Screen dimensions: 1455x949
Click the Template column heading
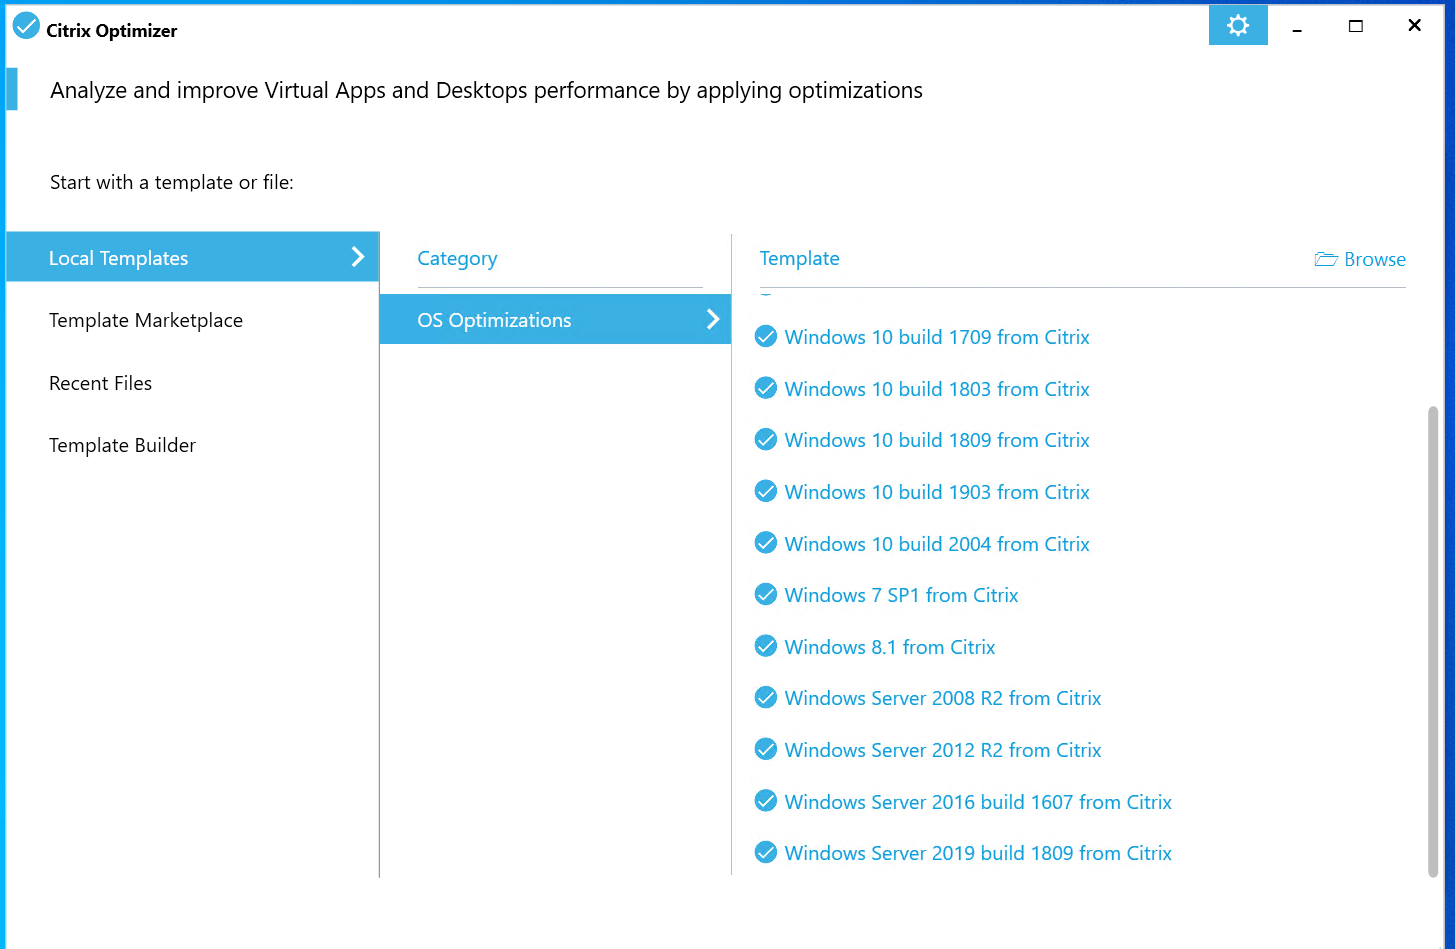click(x=799, y=258)
